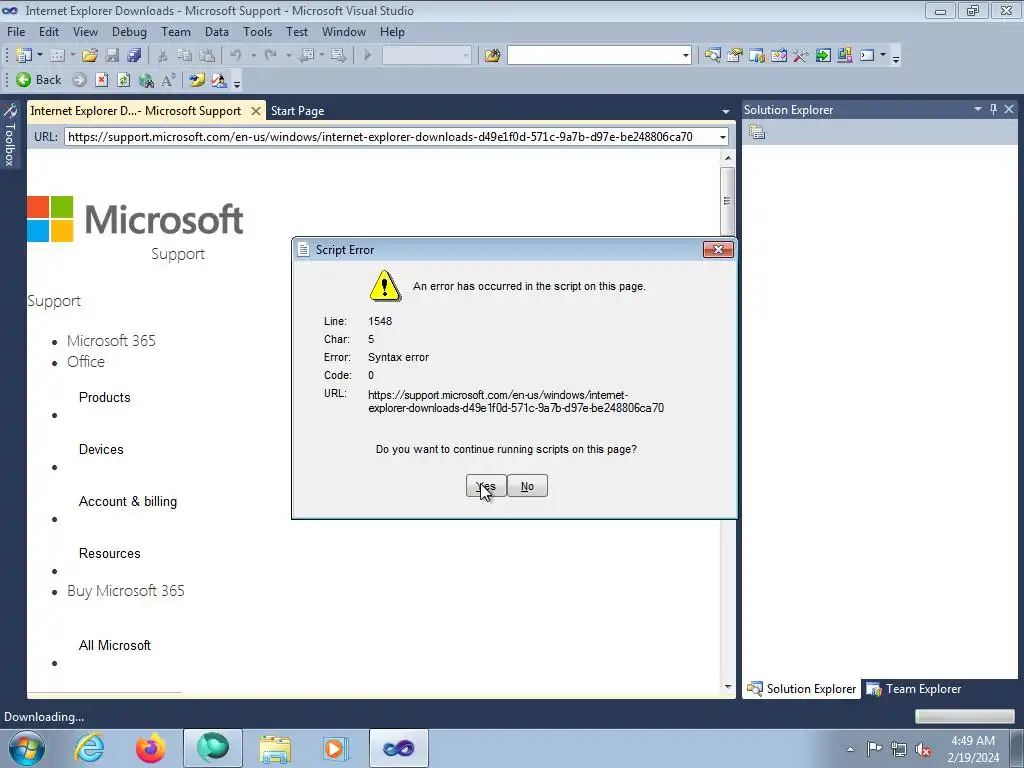Click the Start Page green arrow icon
The height and width of the screenshot is (768, 1024).
point(823,56)
